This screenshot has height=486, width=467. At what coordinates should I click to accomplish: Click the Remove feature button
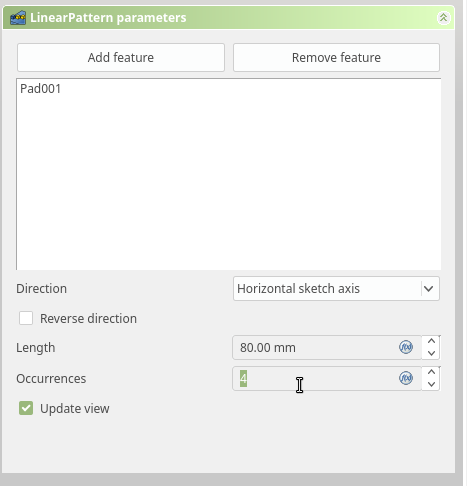point(336,57)
